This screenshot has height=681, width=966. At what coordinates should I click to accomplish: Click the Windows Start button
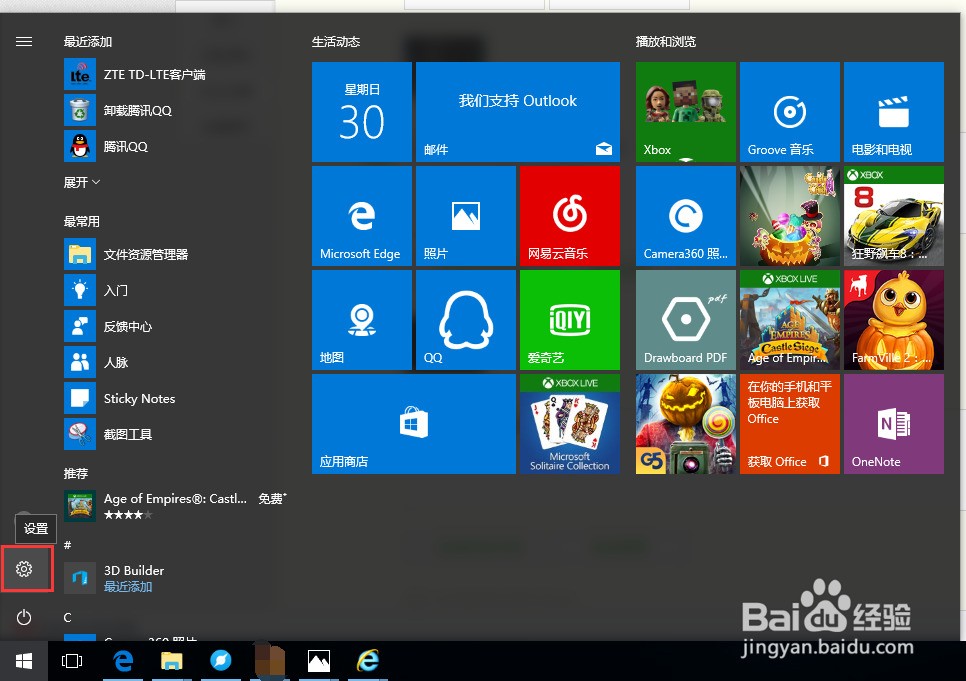(x=24, y=661)
